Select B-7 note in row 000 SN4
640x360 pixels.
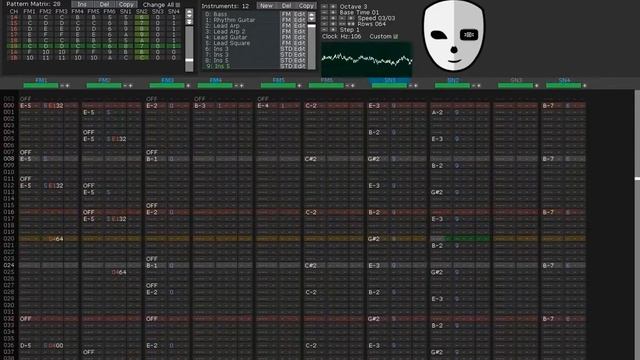click(548, 106)
